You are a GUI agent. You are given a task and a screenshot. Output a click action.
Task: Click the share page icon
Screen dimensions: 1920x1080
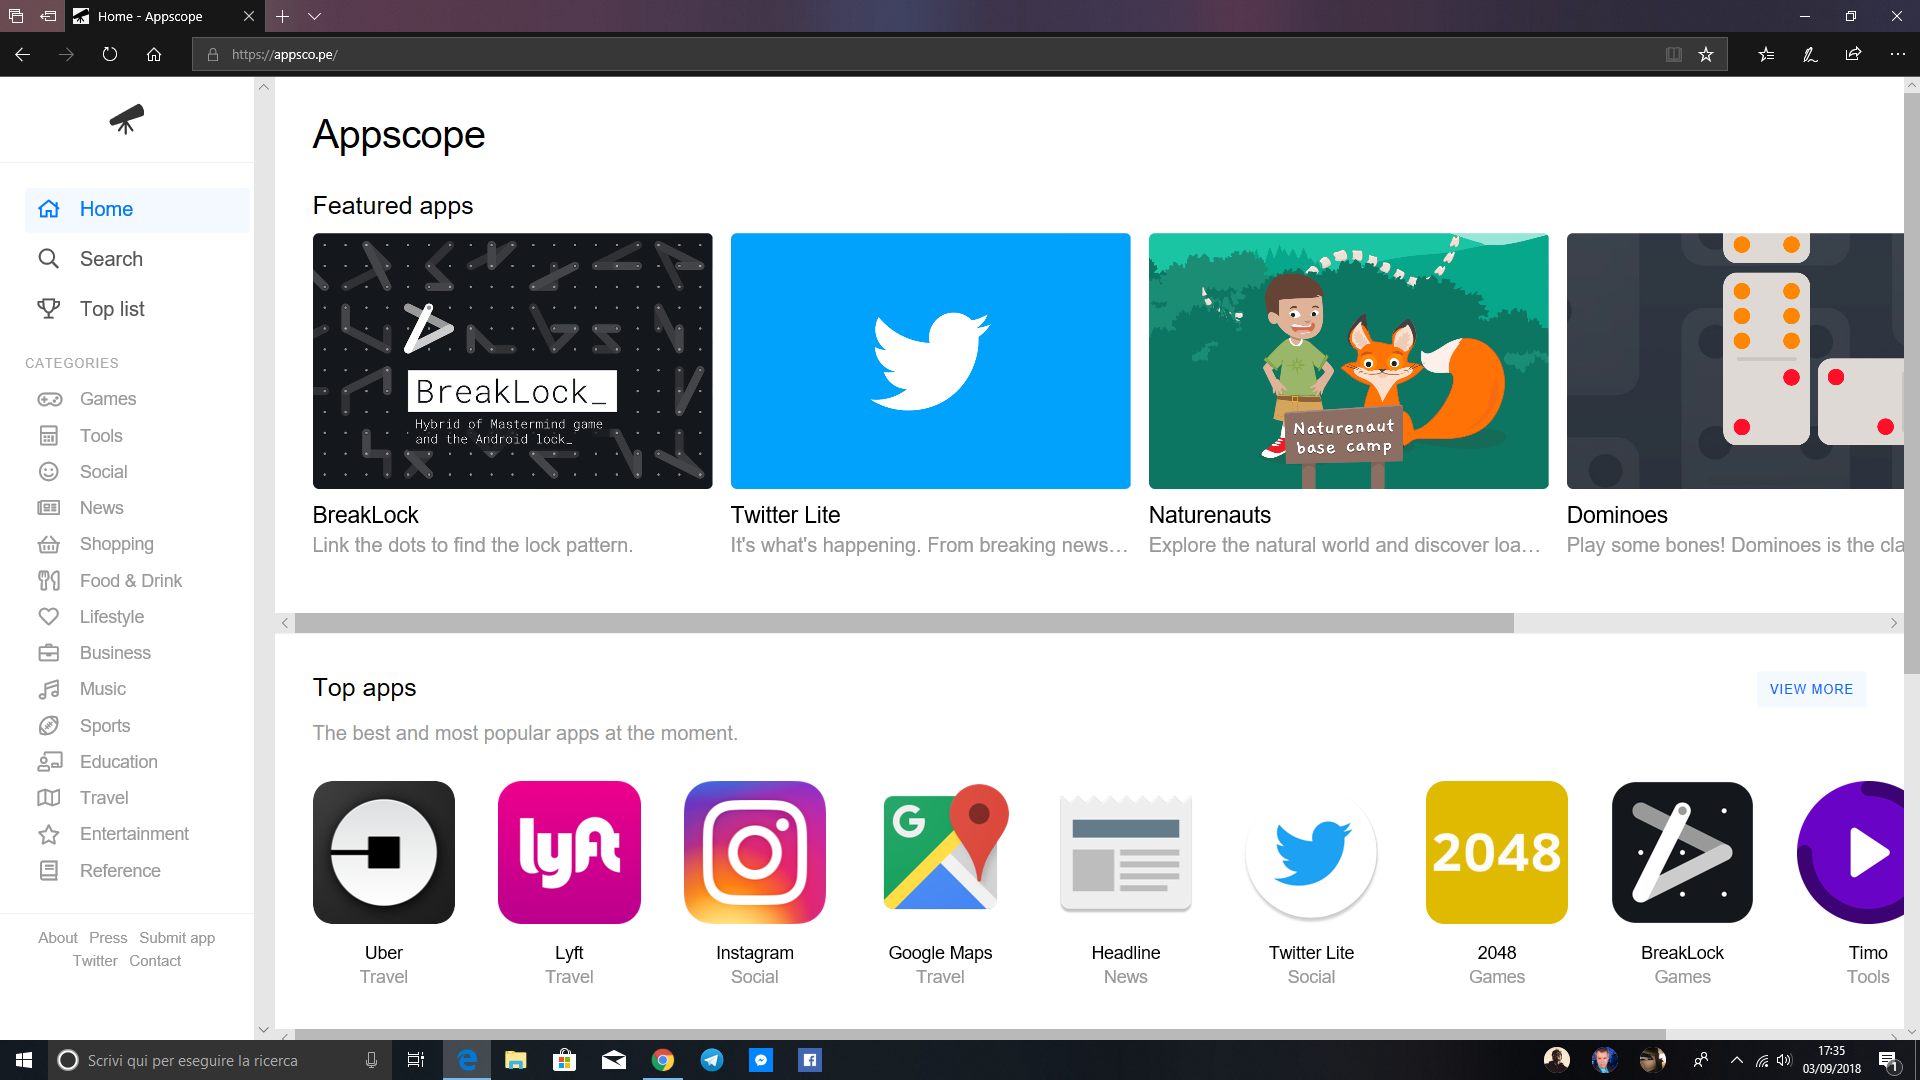(x=1853, y=54)
